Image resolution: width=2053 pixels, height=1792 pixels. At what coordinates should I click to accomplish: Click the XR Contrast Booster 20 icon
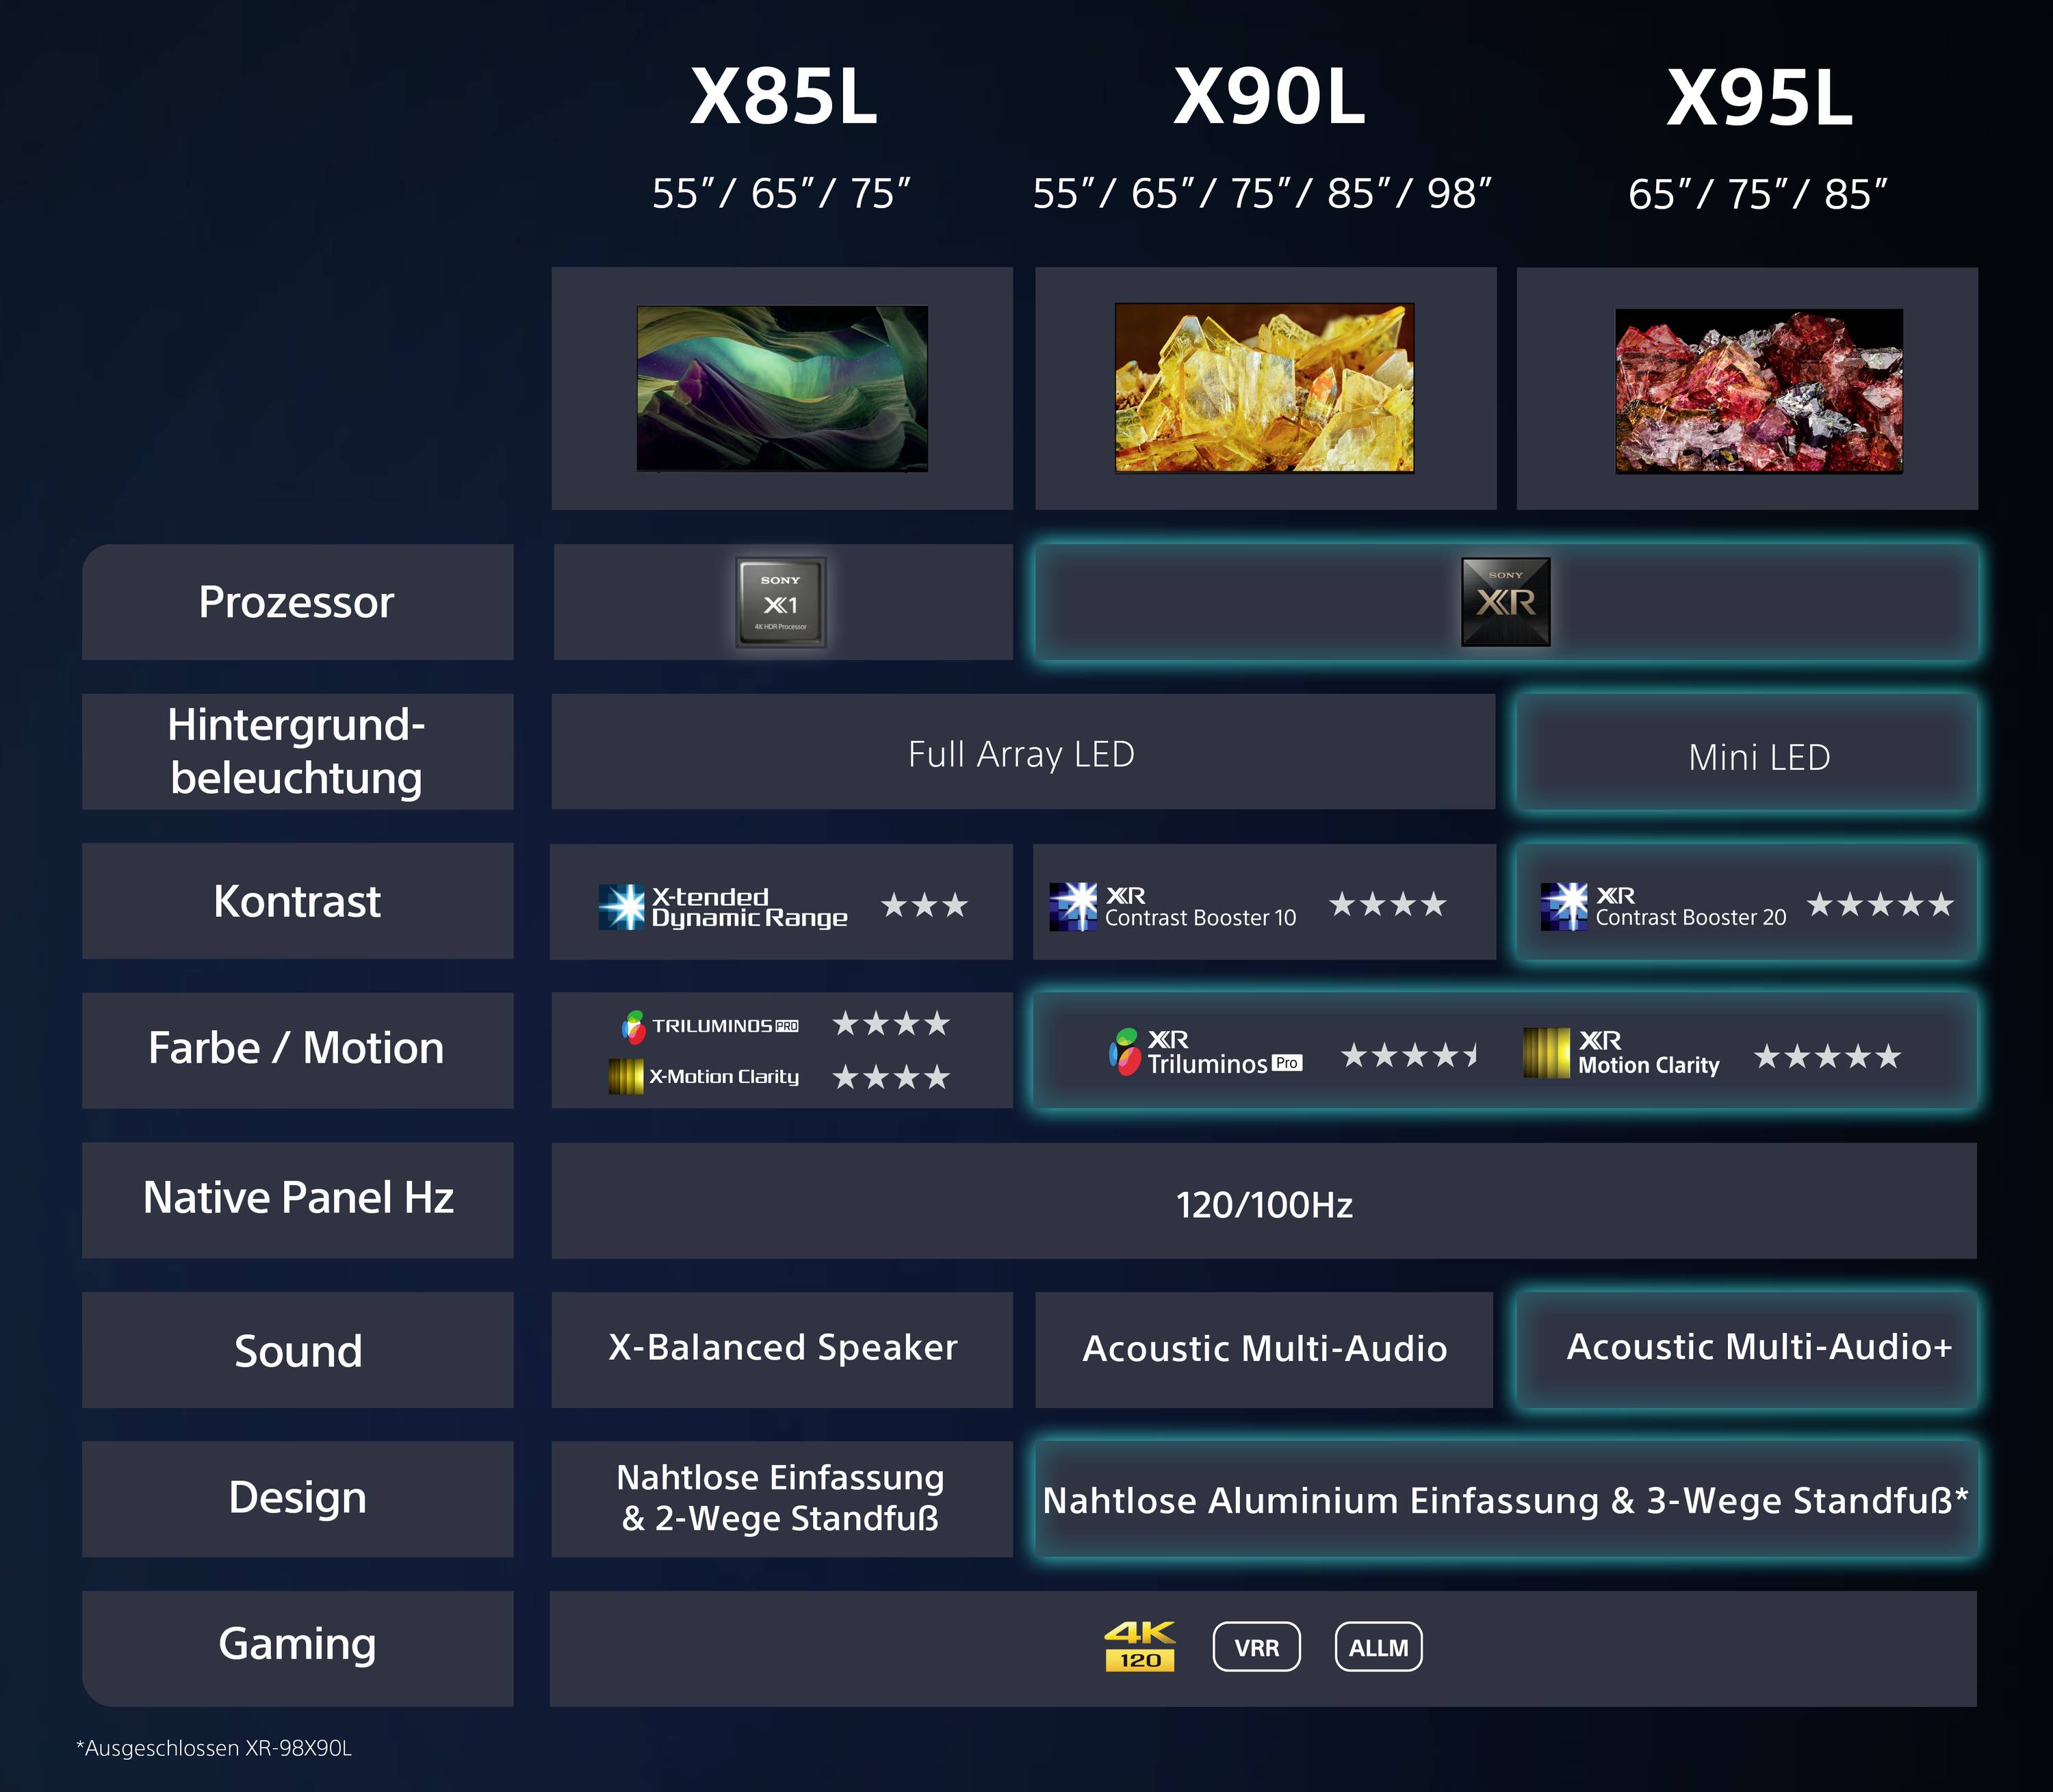1663,907
